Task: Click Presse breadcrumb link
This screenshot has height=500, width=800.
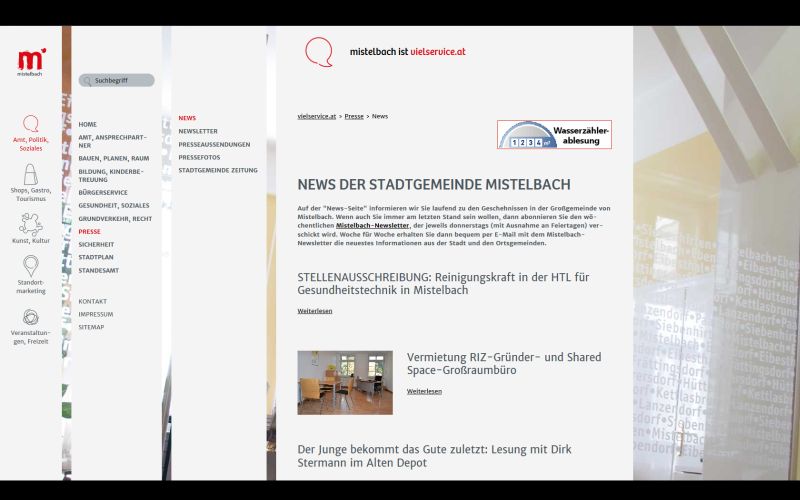Action: (354, 116)
